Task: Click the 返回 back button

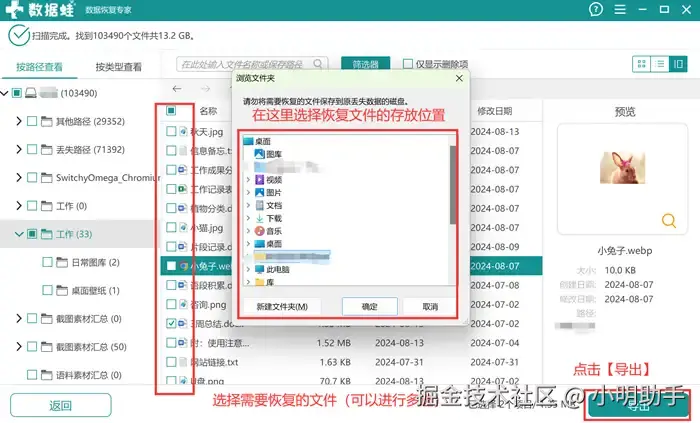Action: (x=61, y=405)
